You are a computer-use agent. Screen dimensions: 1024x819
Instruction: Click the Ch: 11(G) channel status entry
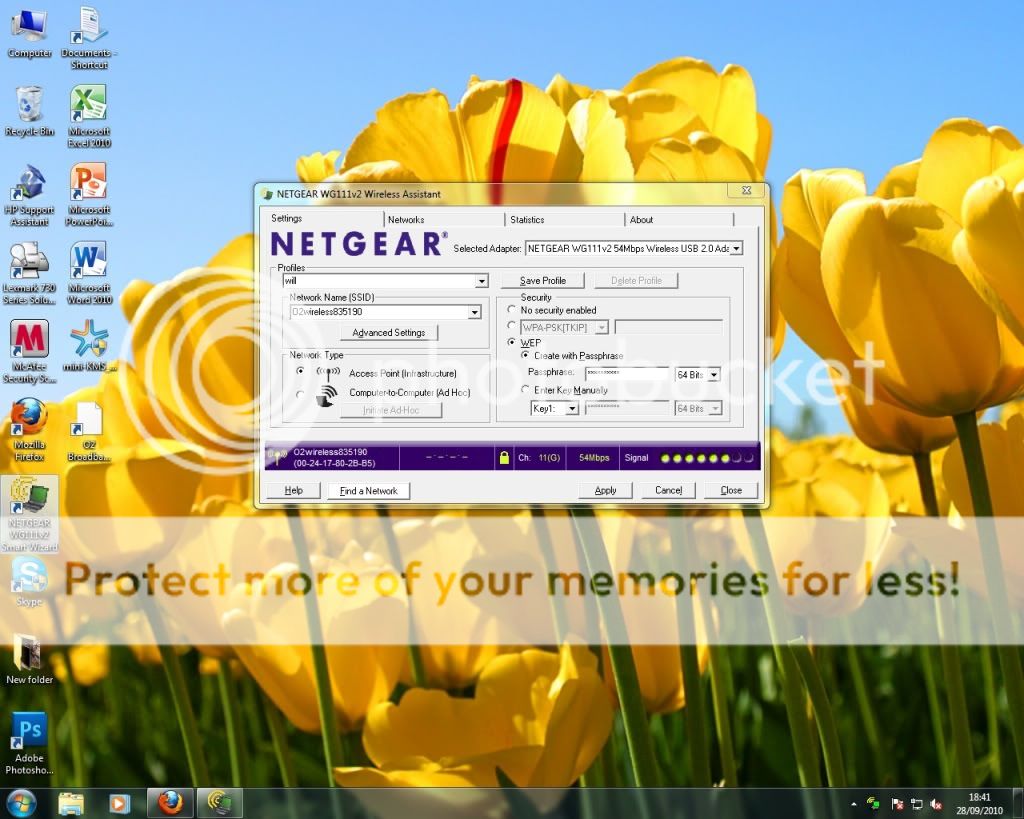pyautogui.click(x=539, y=458)
